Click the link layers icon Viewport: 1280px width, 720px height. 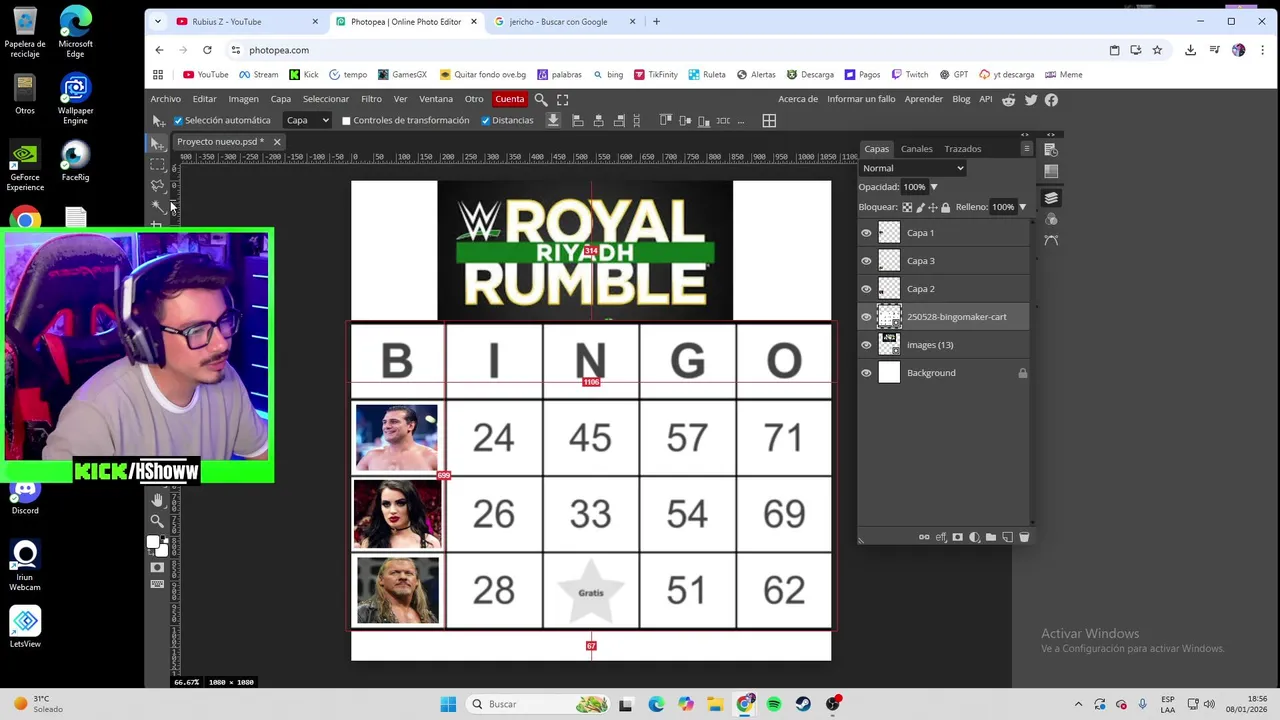pyautogui.click(x=924, y=537)
